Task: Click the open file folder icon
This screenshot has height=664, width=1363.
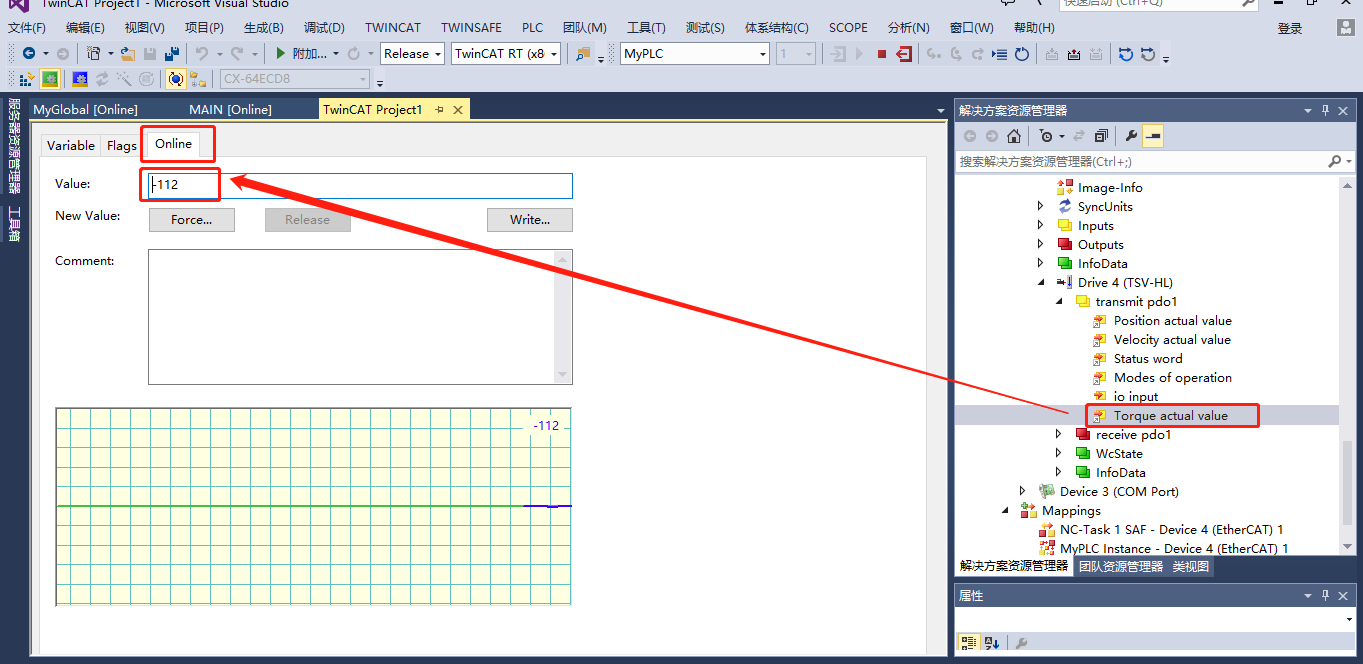Action: click(128, 54)
